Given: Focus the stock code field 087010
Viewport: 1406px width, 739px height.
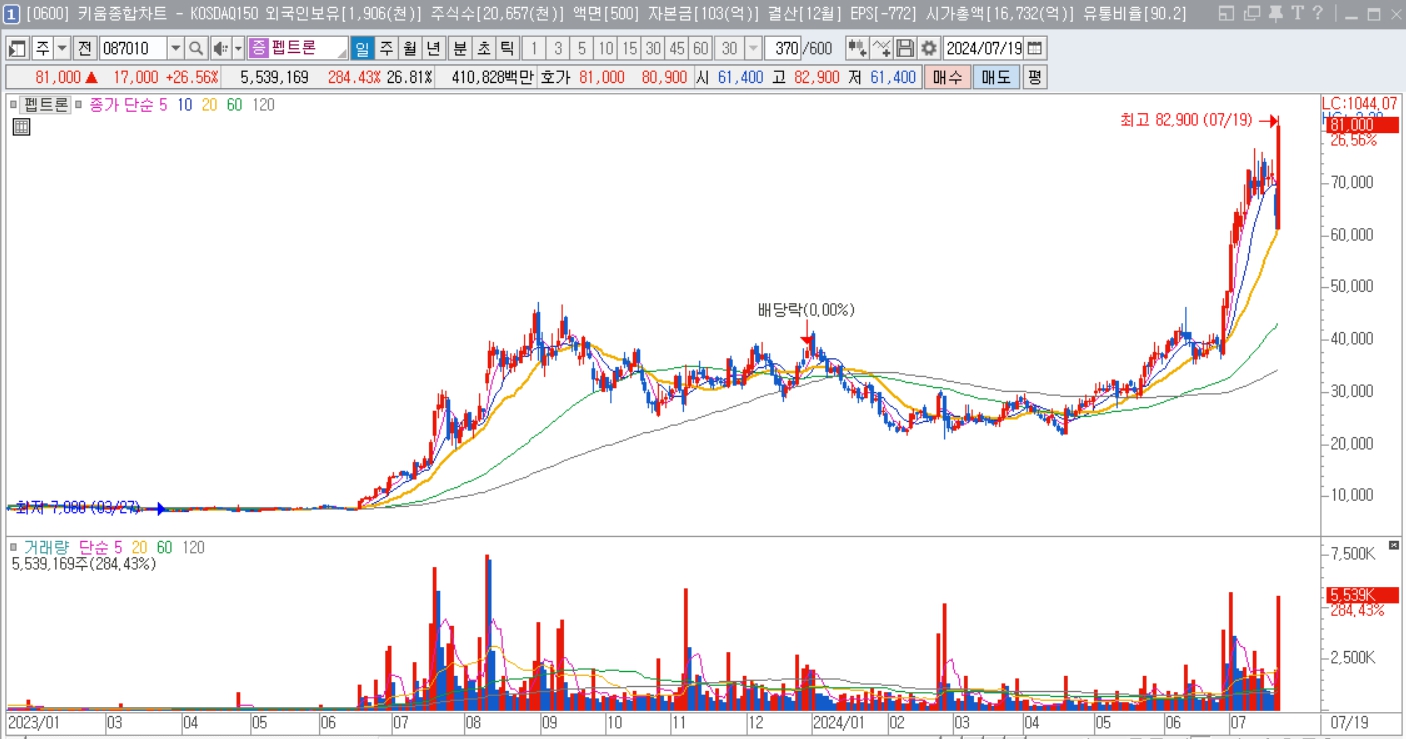Looking at the screenshot, I should 132,48.
